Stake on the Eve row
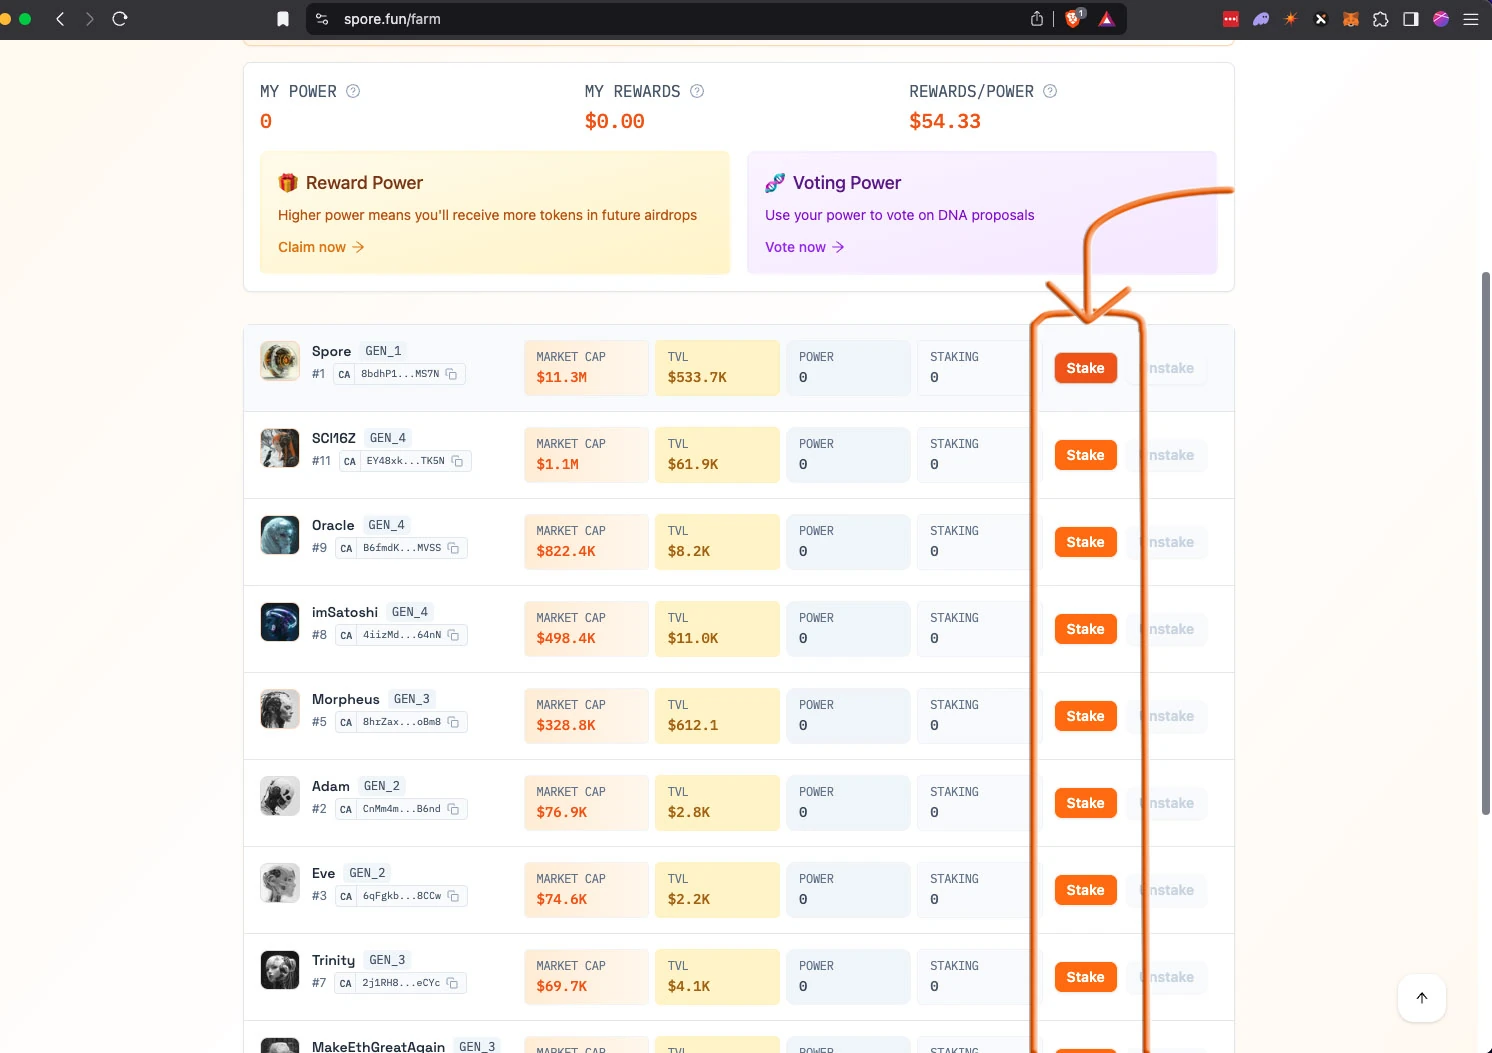 (1085, 890)
